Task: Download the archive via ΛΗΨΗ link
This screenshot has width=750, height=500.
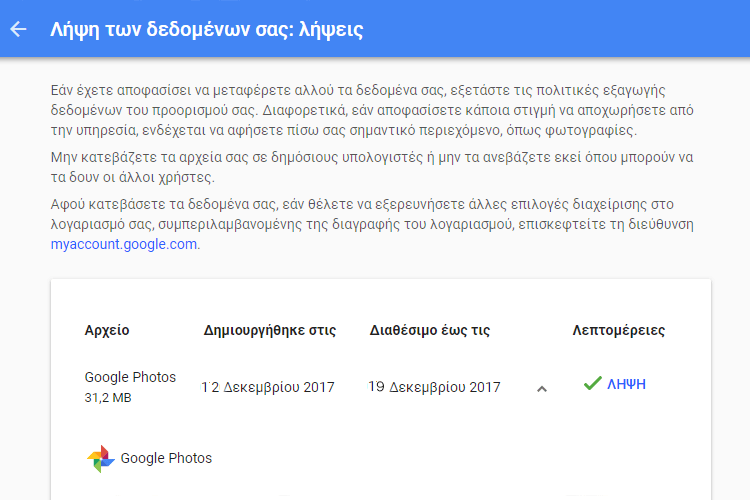Action: pos(626,384)
